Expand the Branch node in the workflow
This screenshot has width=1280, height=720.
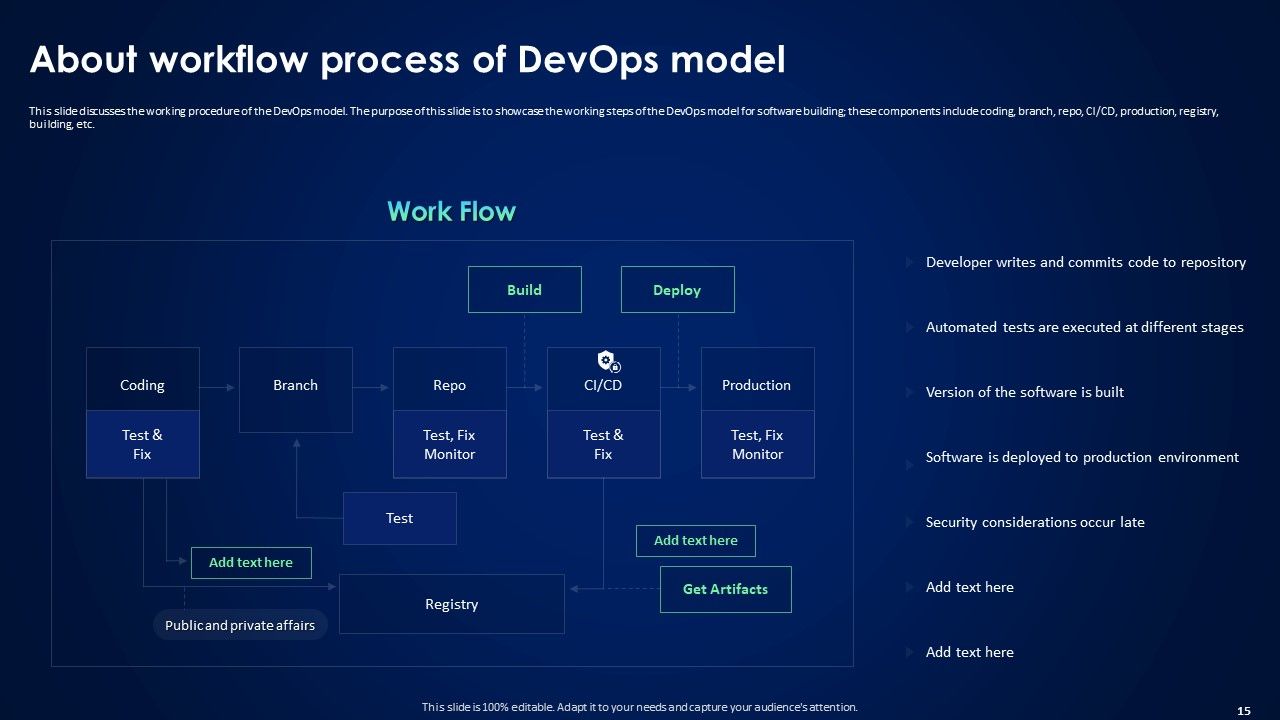296,385
